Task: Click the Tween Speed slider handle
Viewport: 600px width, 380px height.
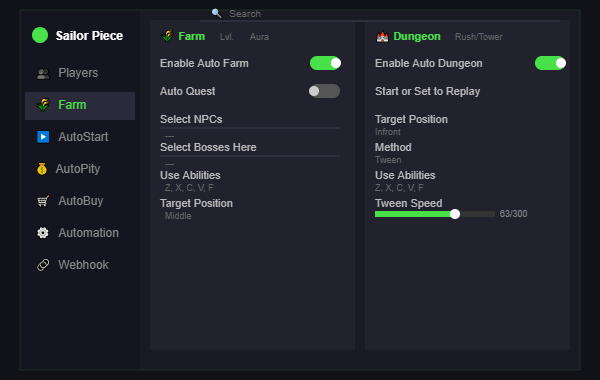Action: [x=455, y=214]
